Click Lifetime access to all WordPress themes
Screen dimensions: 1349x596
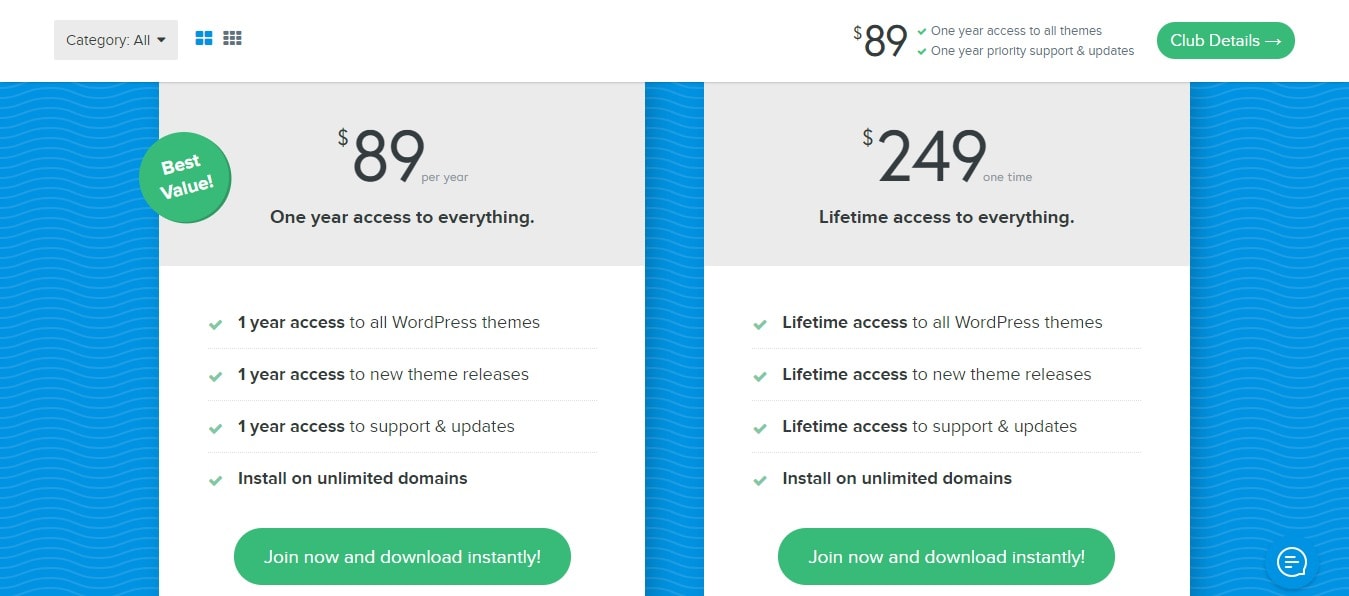[x=942, y=322]
